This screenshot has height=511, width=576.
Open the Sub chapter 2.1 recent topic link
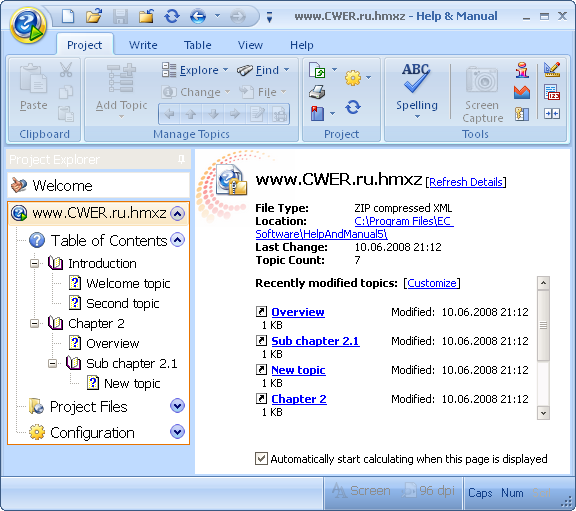coord(315,341)
